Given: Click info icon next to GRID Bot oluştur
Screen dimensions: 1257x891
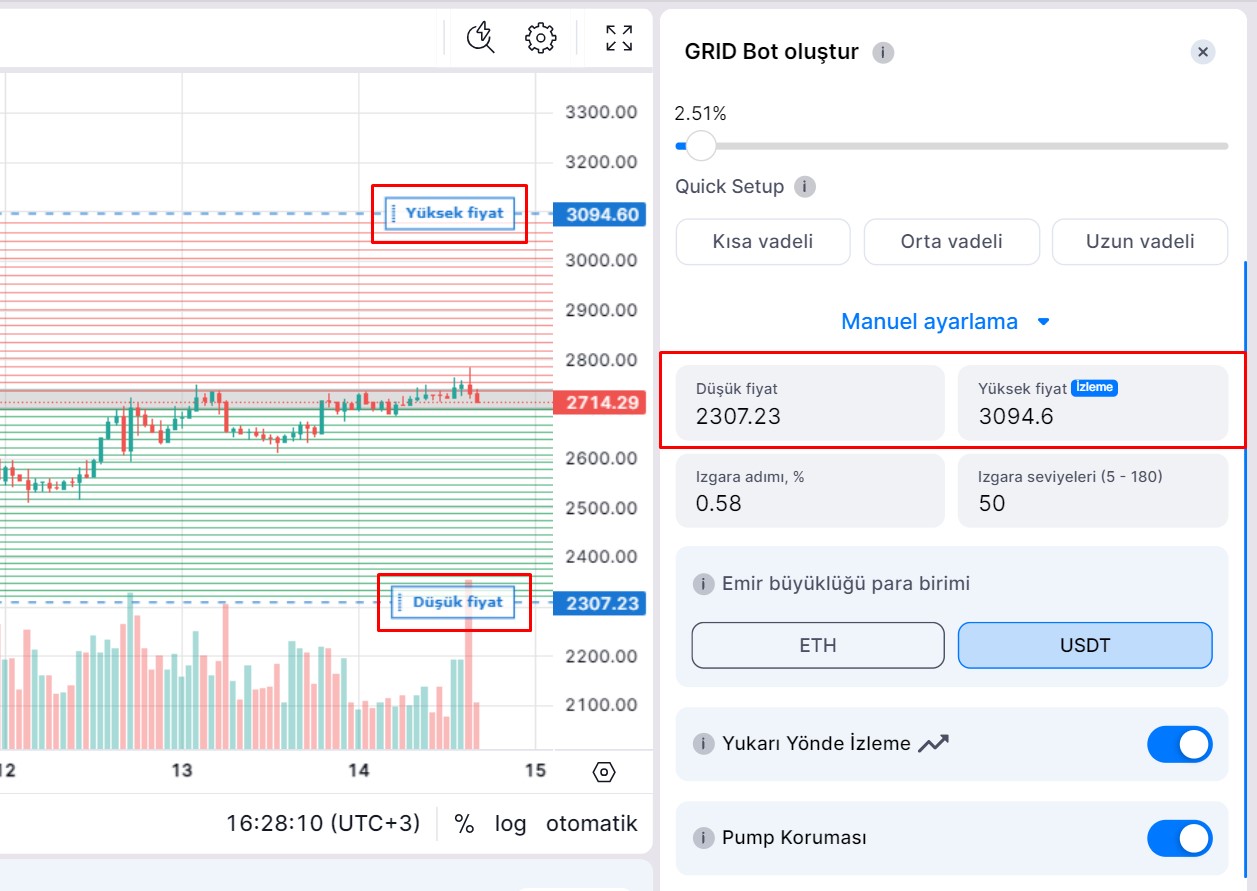Looking at the screenshot, I should coord(883,53).
